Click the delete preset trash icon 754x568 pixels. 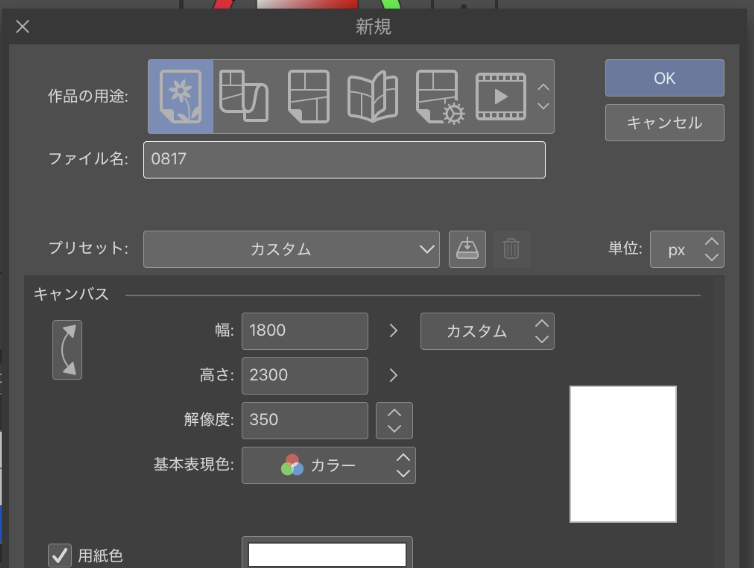tap(511, 249)
